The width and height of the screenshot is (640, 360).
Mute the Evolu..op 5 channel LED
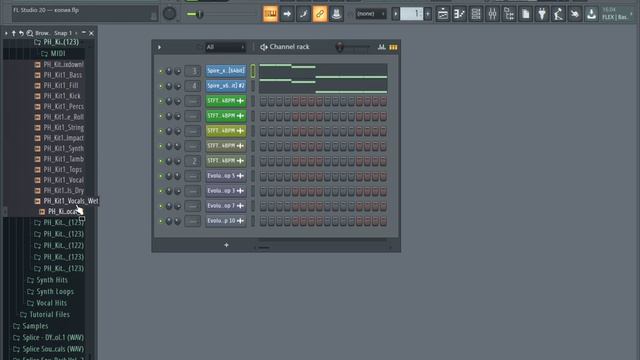coord(161,176)
